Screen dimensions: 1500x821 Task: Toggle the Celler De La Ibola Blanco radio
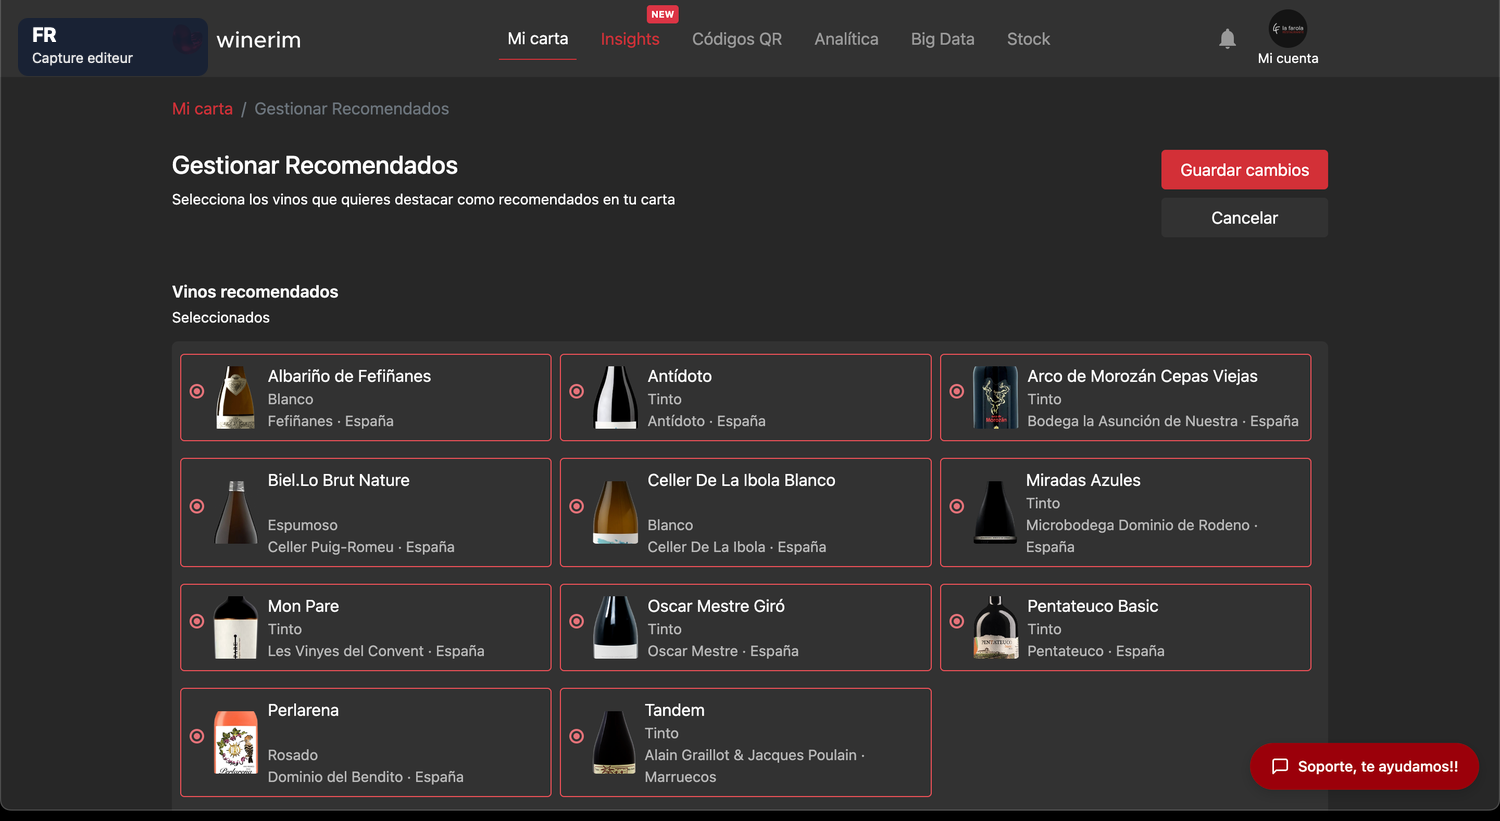click(577, 506)
